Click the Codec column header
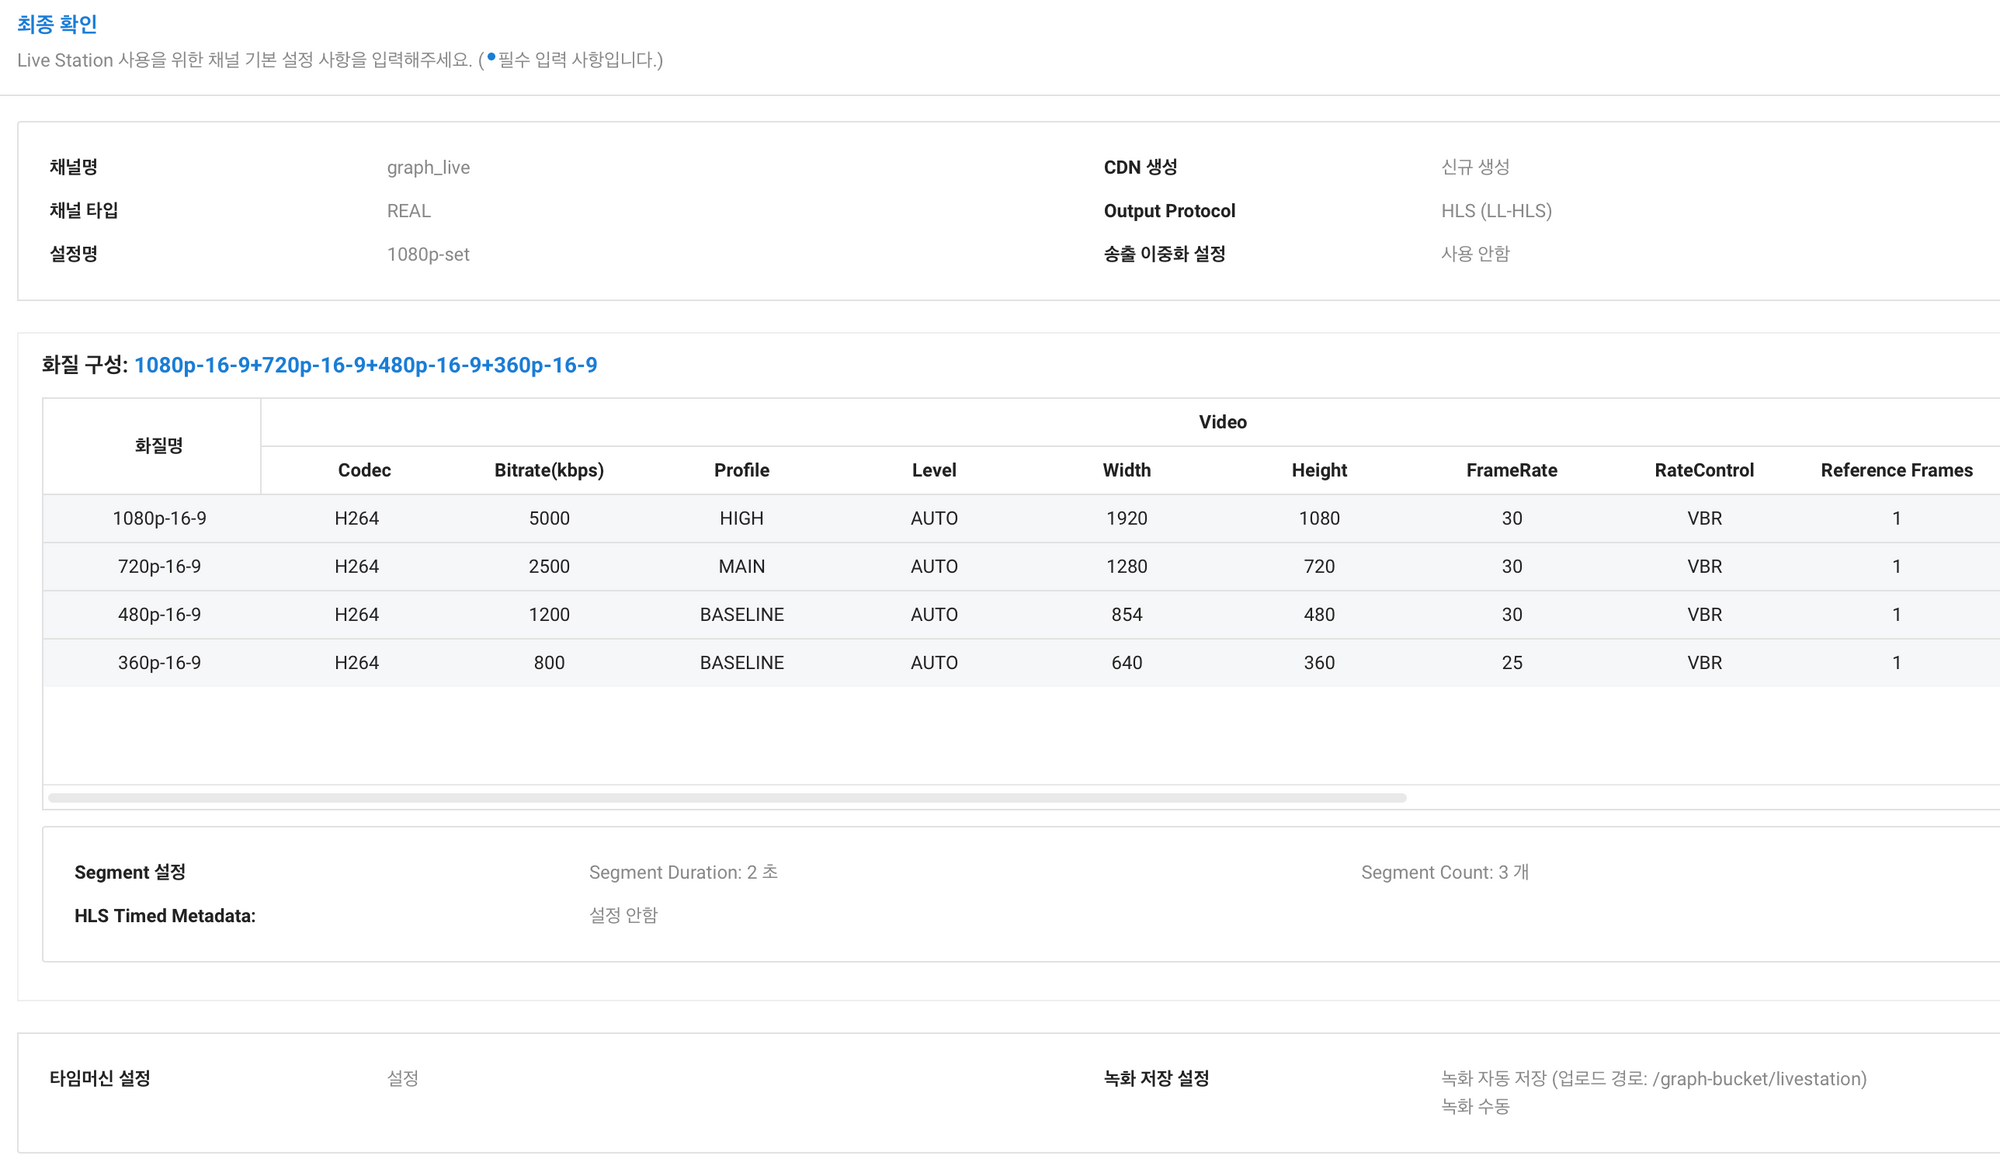This screenshot has height=1172, width=2000. click(364, 470)
